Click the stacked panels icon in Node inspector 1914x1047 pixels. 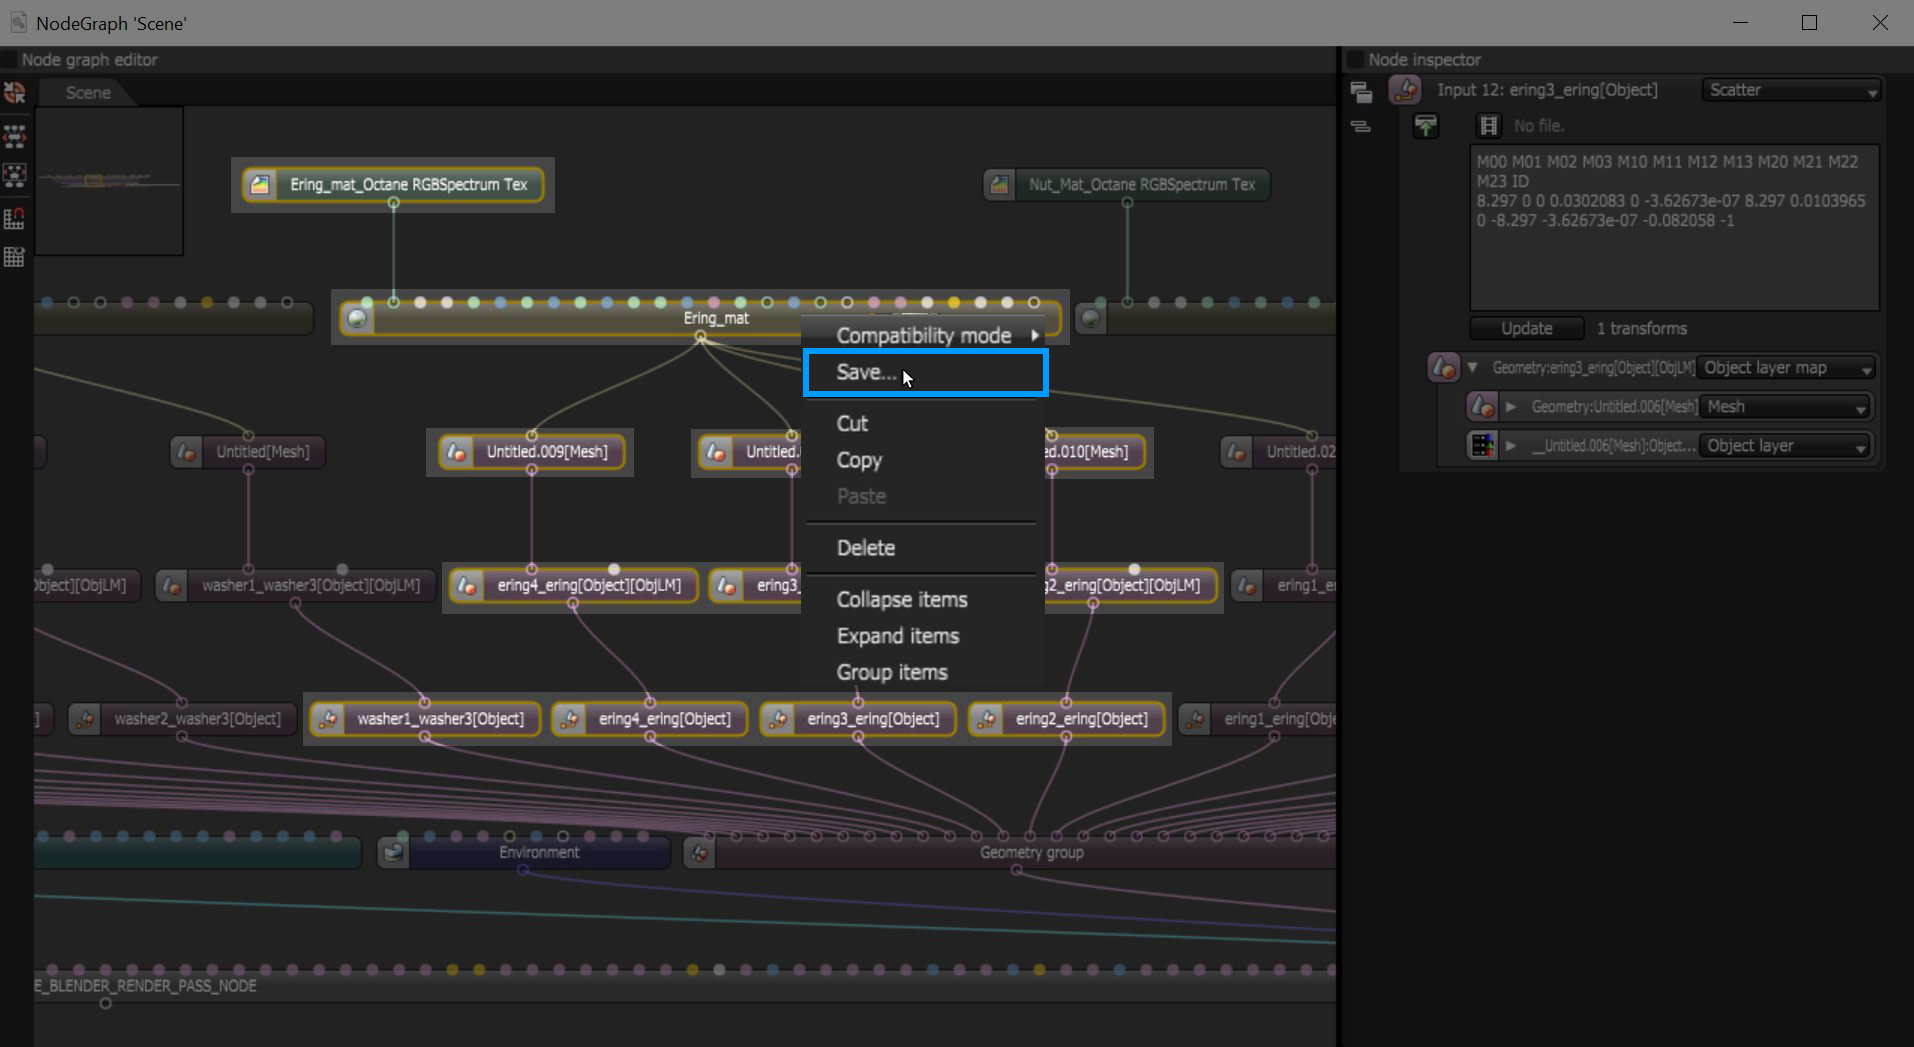1362,91
